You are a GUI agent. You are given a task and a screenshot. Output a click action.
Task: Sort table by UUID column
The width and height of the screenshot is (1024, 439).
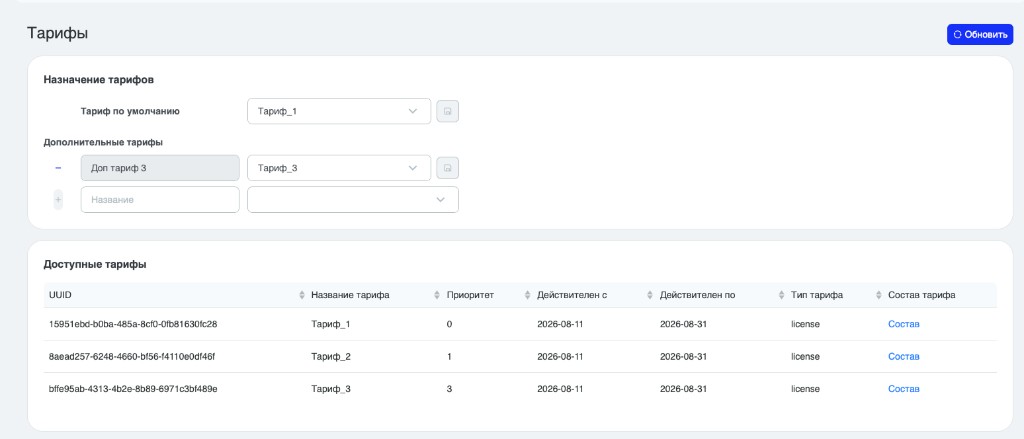click(302, 295)
